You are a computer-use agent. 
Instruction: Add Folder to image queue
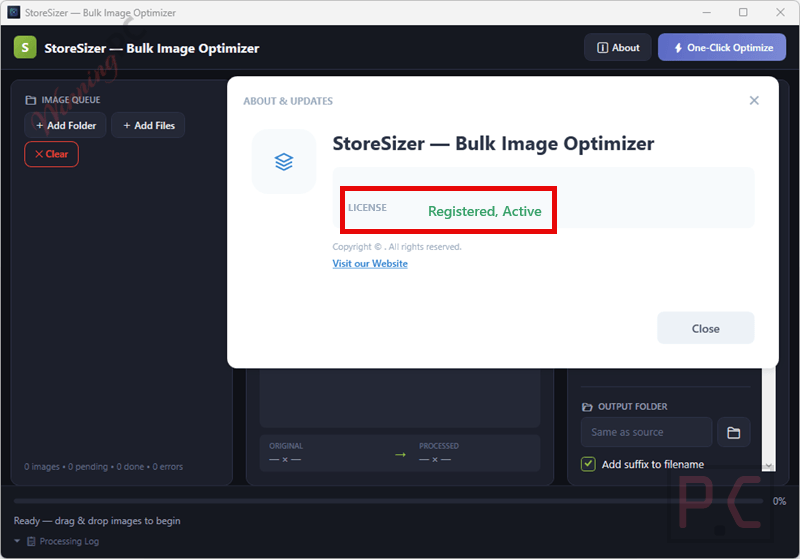click(x=65, y=125)
